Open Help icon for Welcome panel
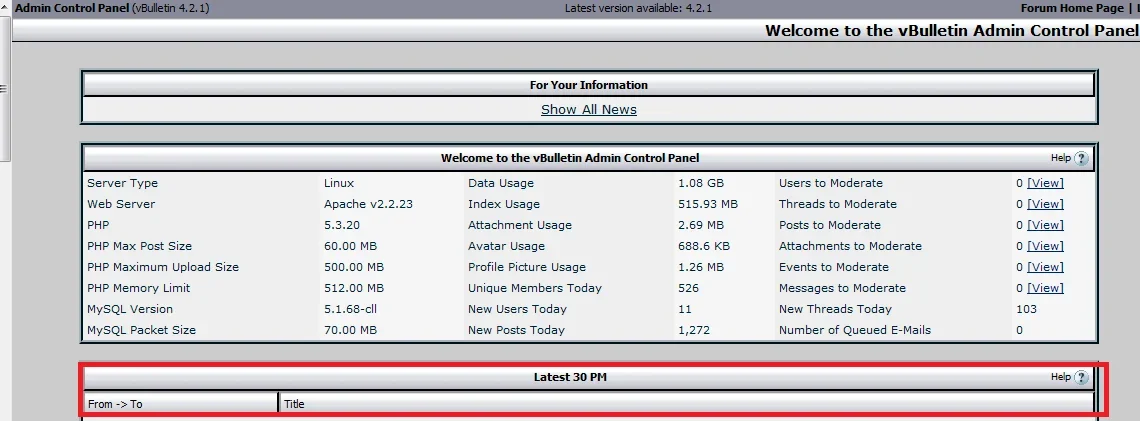The image size is (1140, 421). click(1081, 158)
